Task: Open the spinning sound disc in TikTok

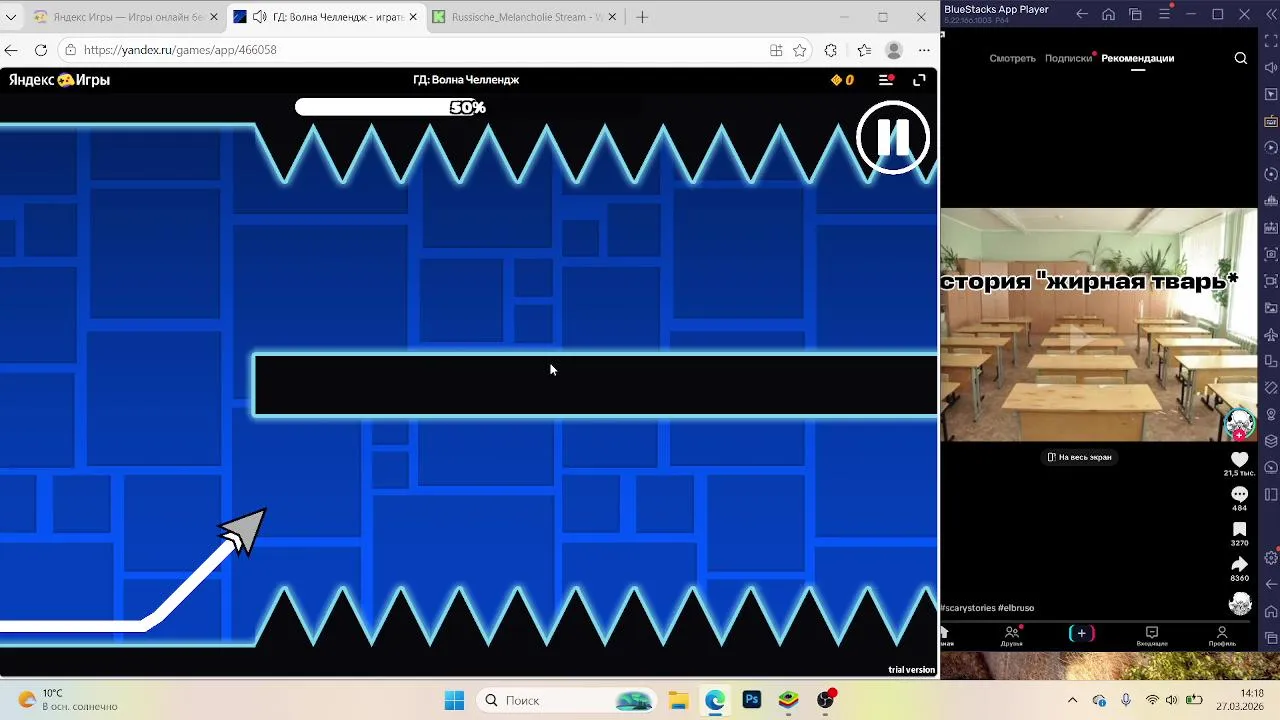Action: pos(1240,603)
